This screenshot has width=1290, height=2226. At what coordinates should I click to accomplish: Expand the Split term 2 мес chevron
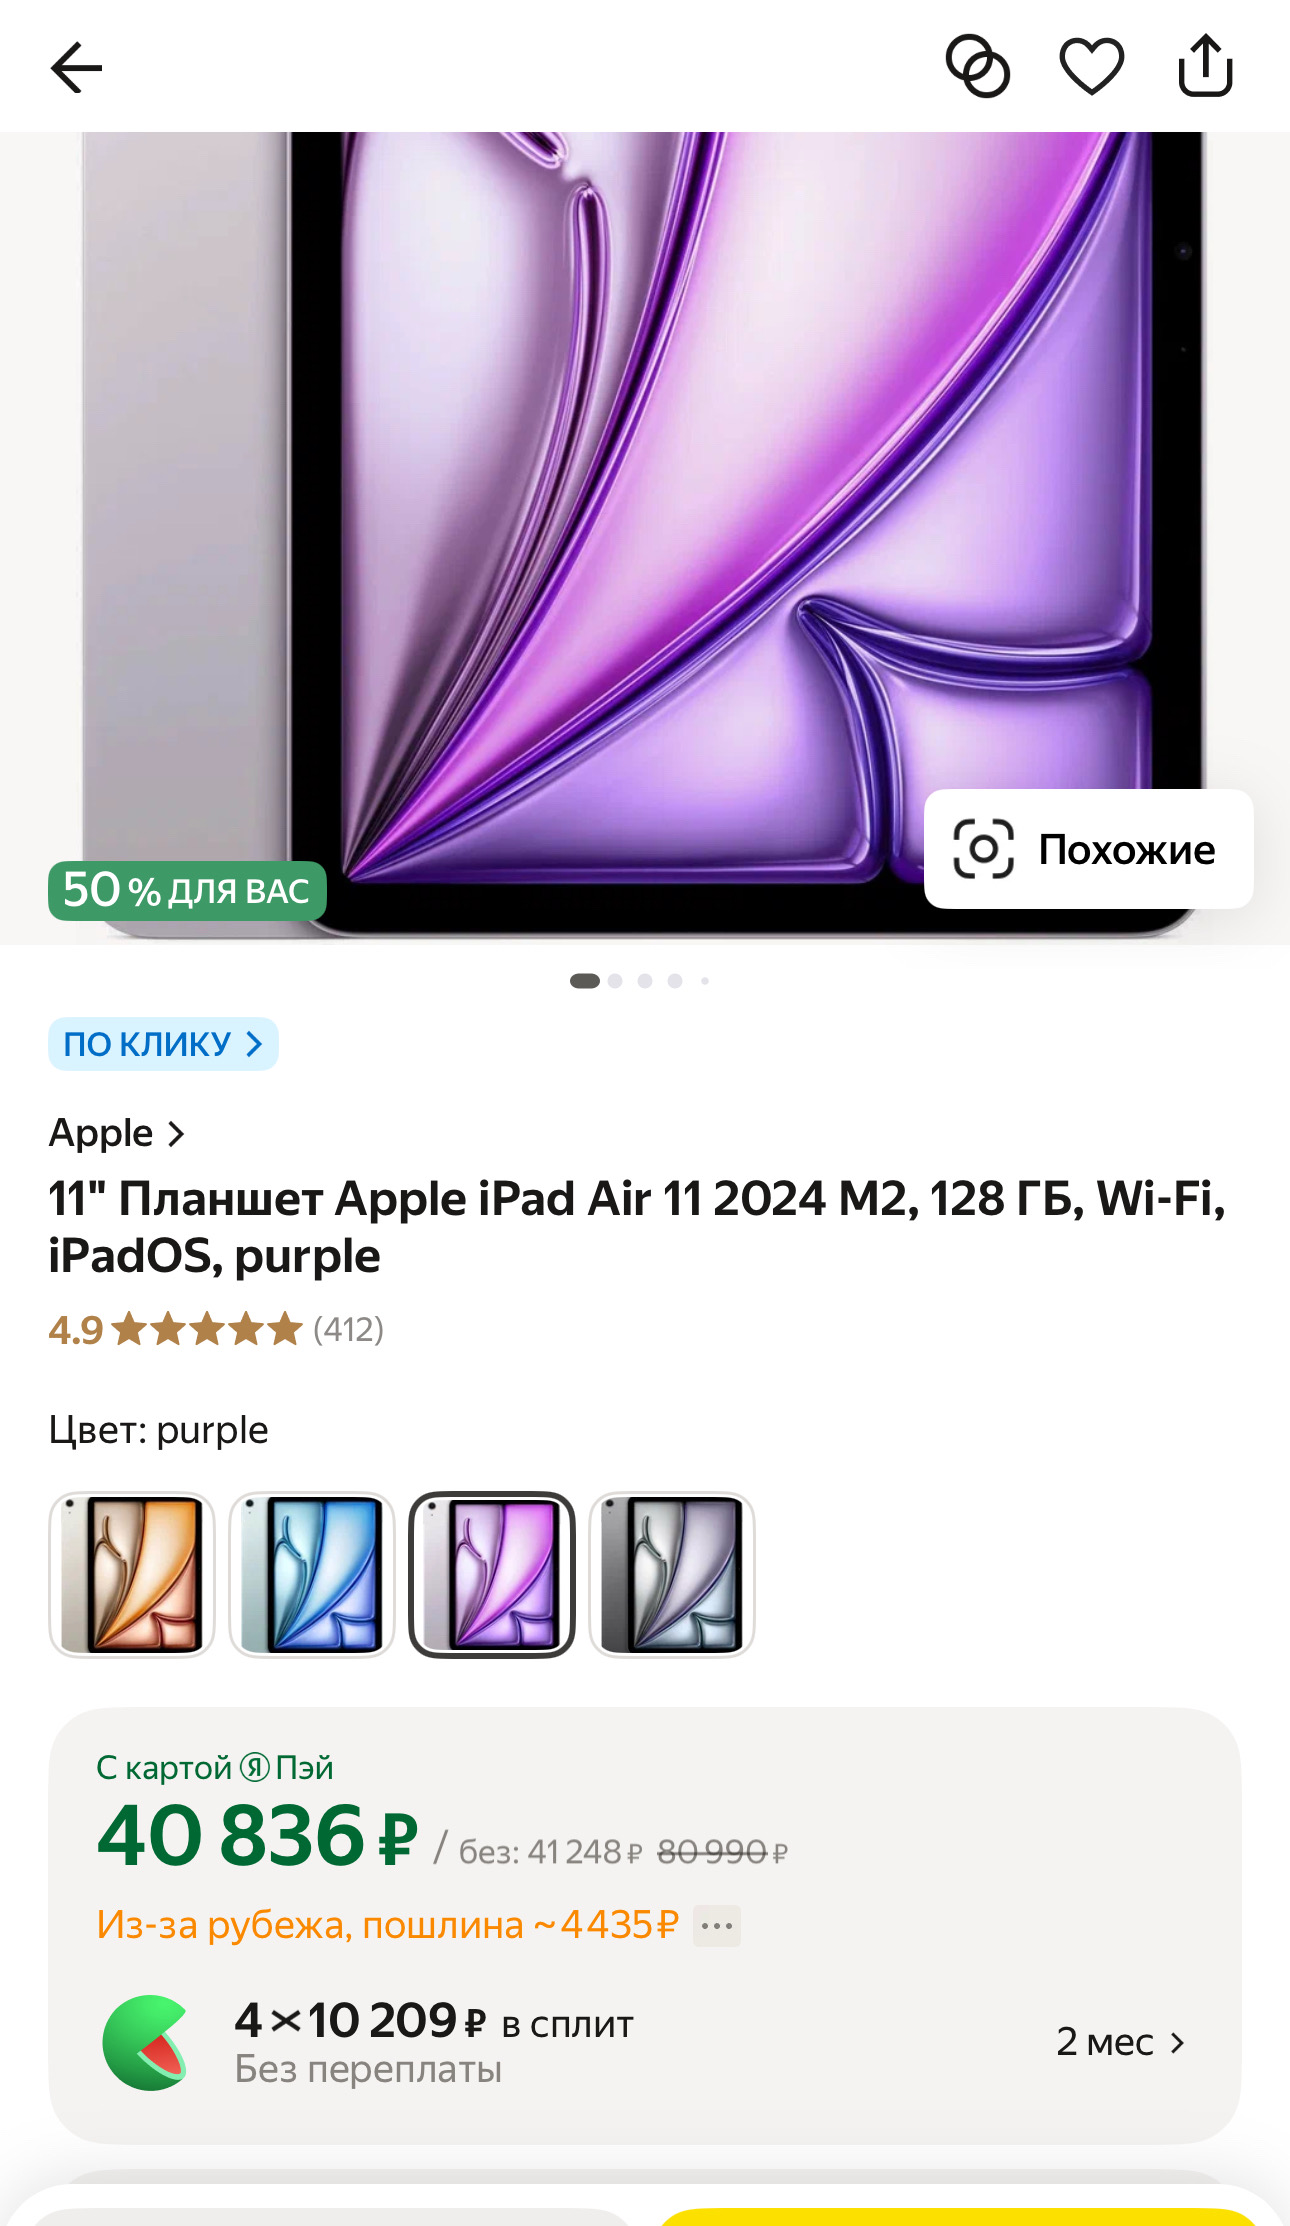coord(1177,2042)
